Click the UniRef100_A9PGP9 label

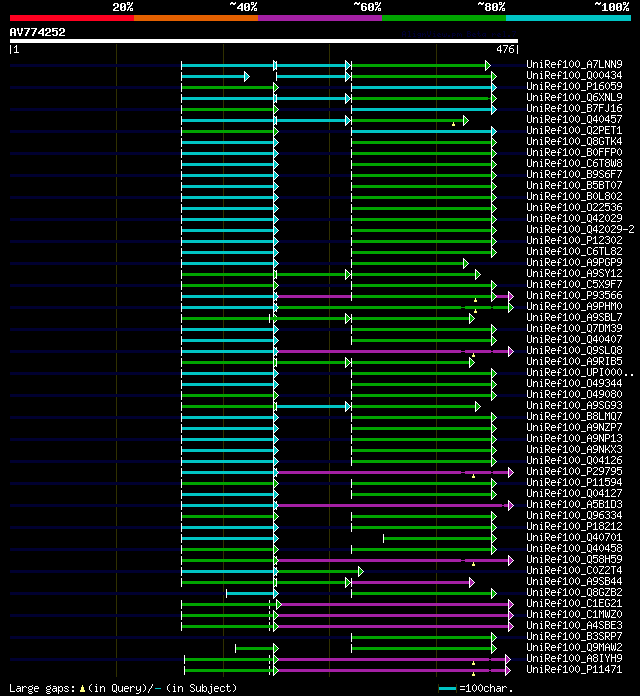pyautogui.click(x=574, y=262)
